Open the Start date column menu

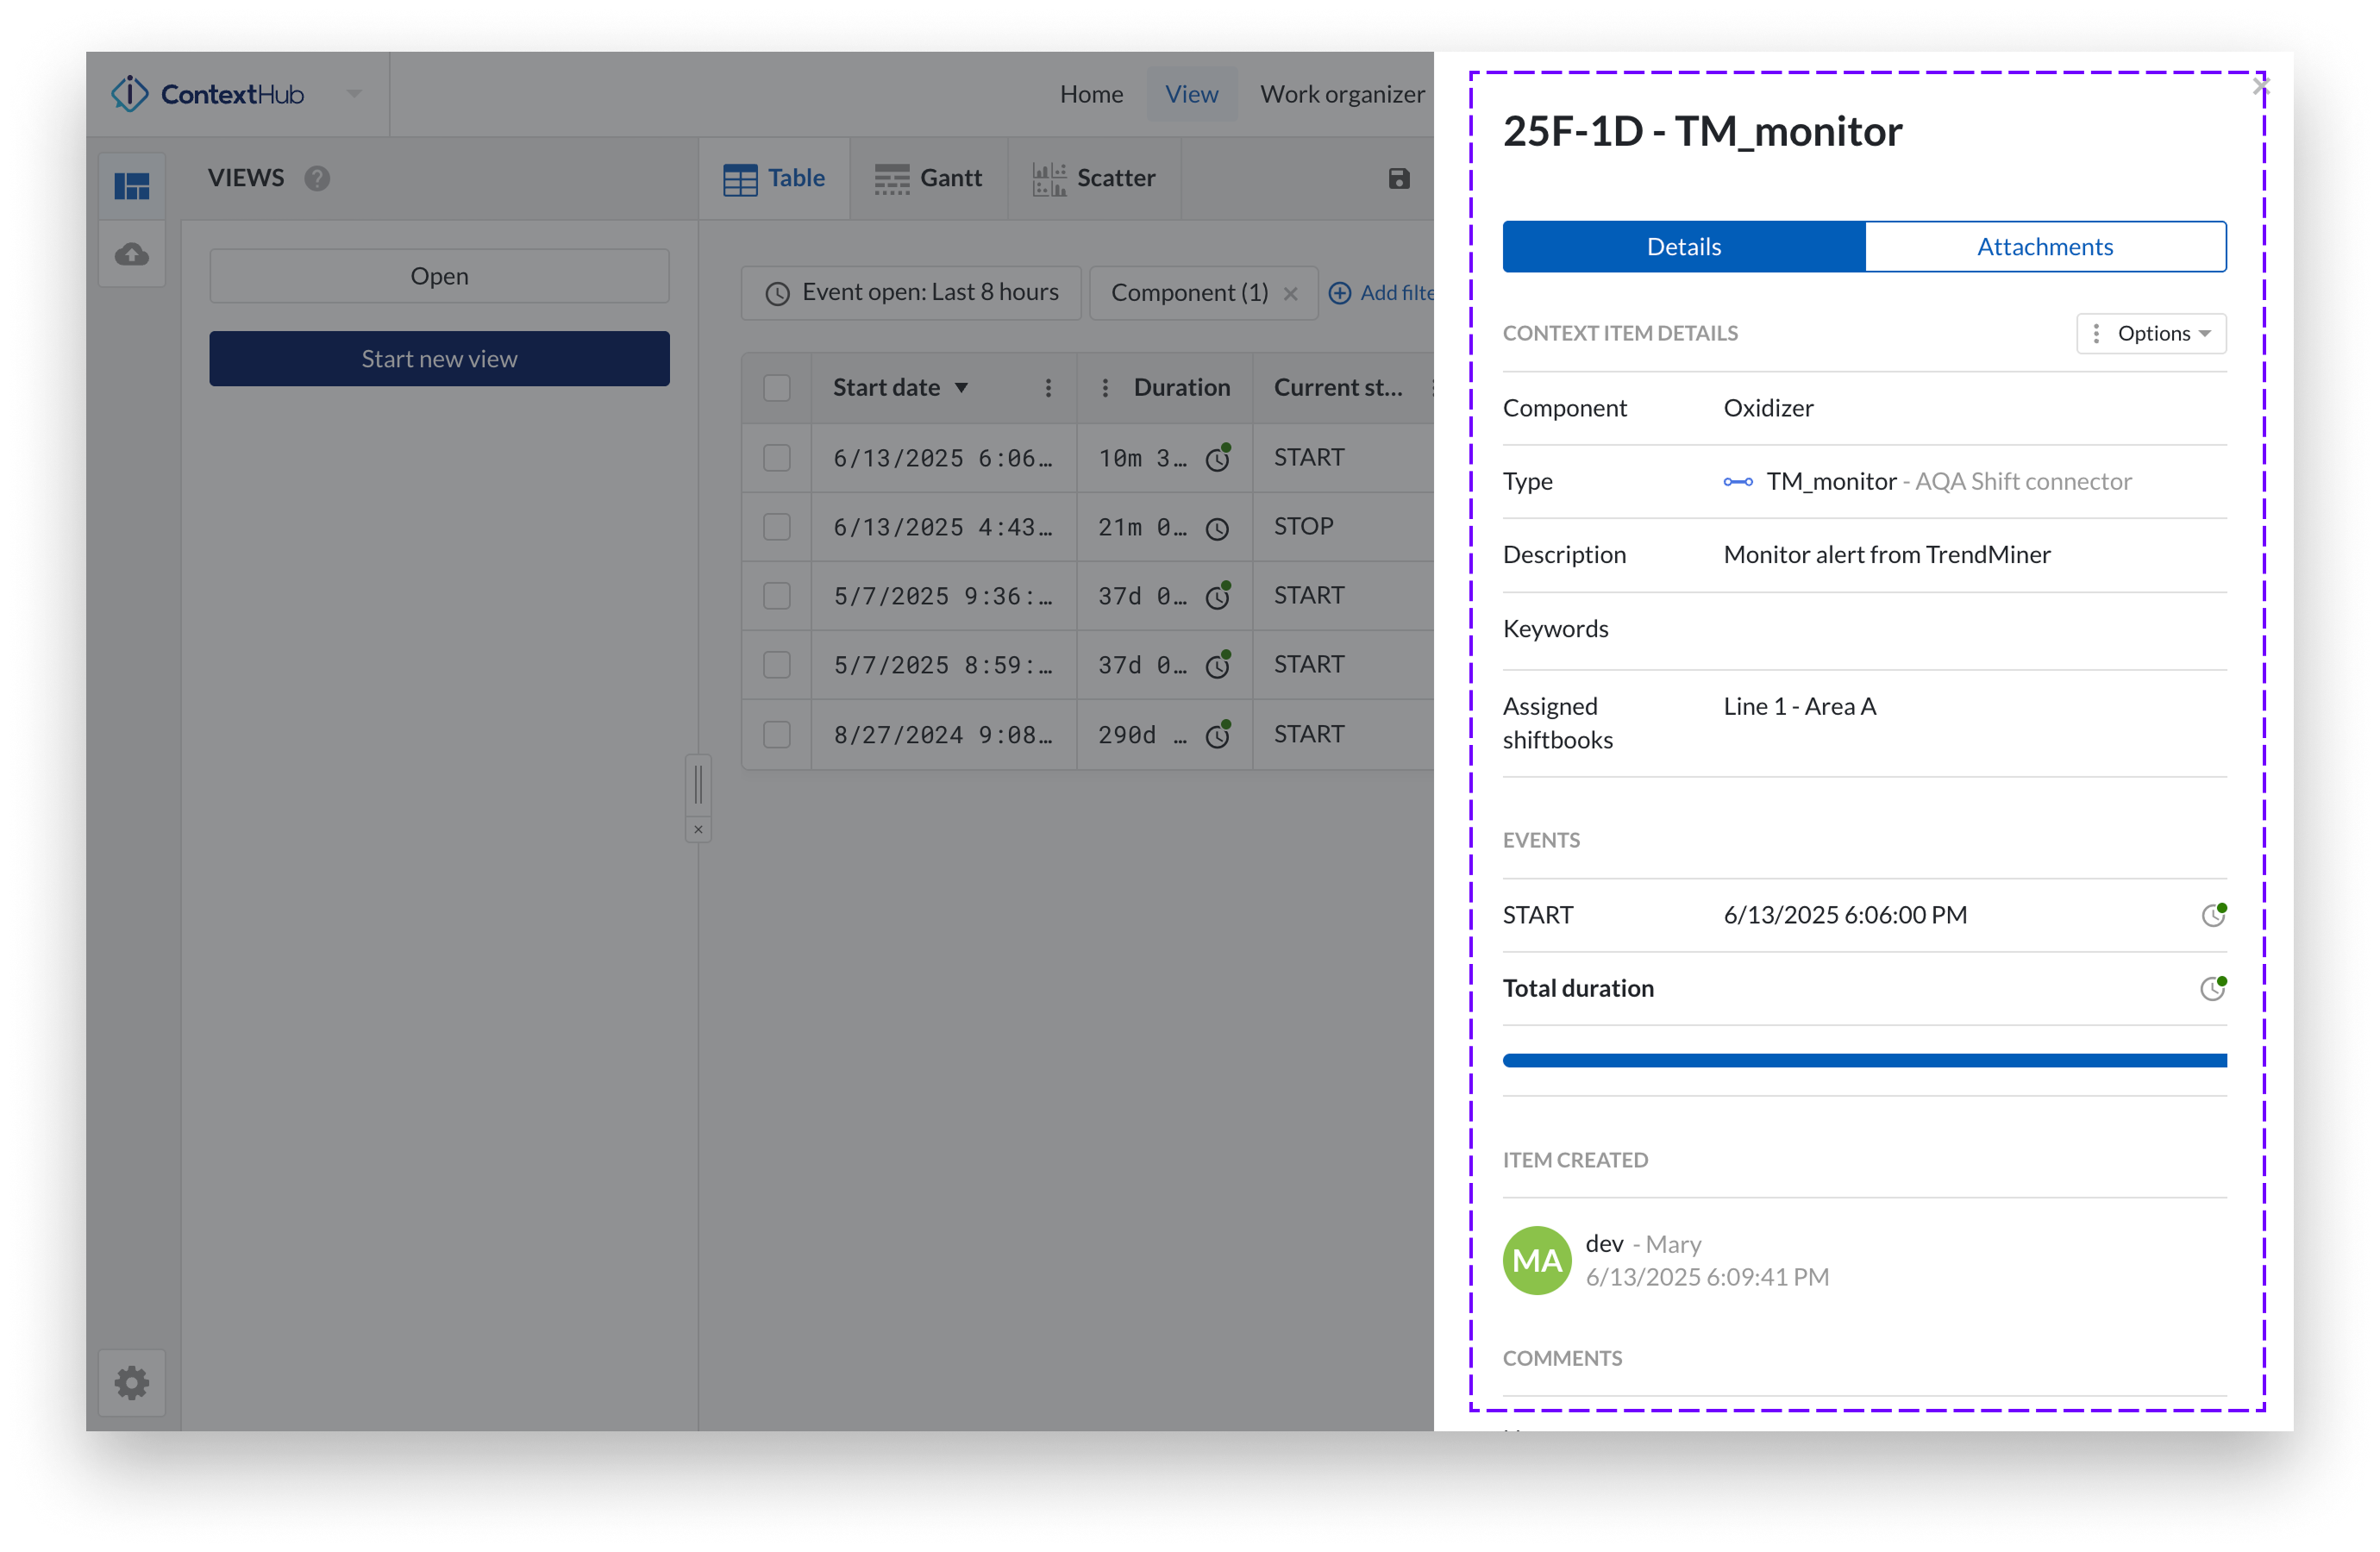pyautogui.click(x=1048, y=388)
